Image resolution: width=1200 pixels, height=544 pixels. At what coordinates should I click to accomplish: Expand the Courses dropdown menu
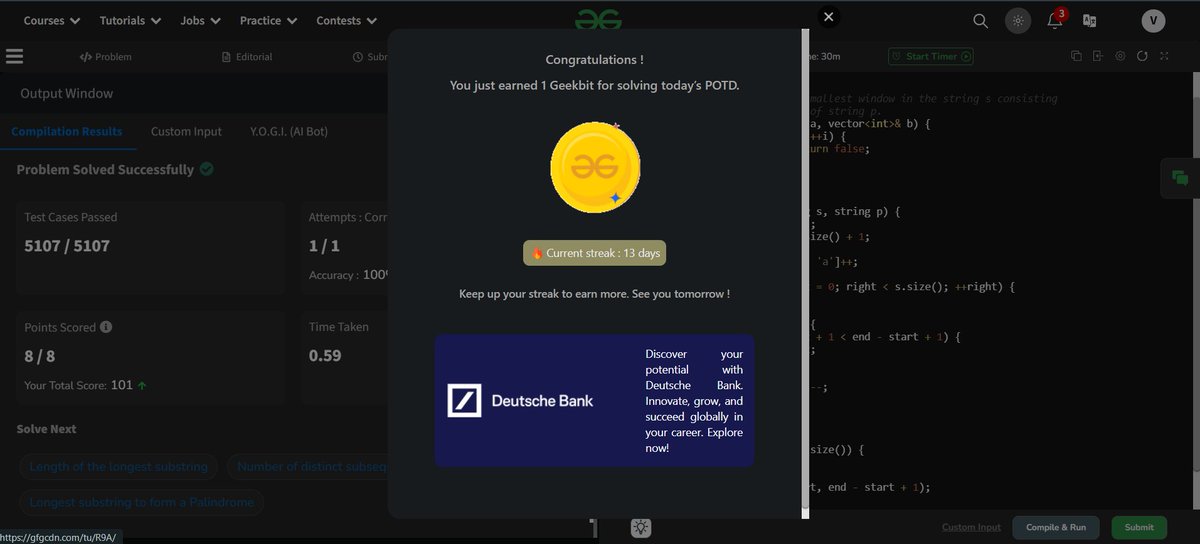coord(50,20)
